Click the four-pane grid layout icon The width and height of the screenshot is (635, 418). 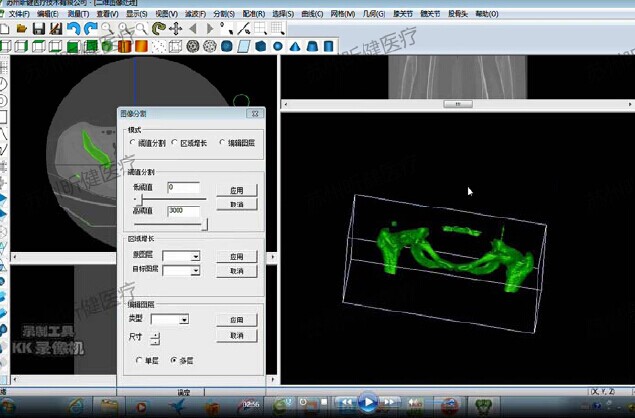260,29
